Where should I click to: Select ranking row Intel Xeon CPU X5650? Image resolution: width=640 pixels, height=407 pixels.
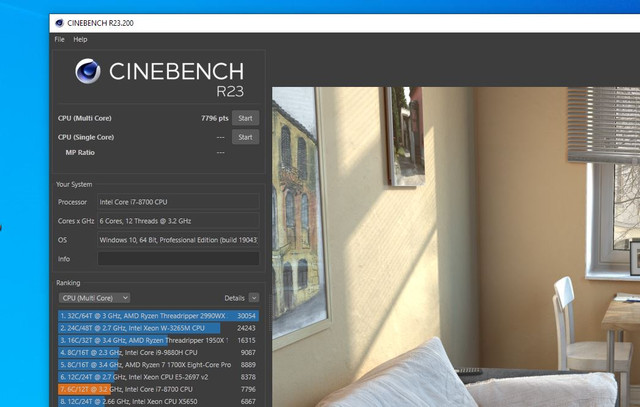point(158,402)
